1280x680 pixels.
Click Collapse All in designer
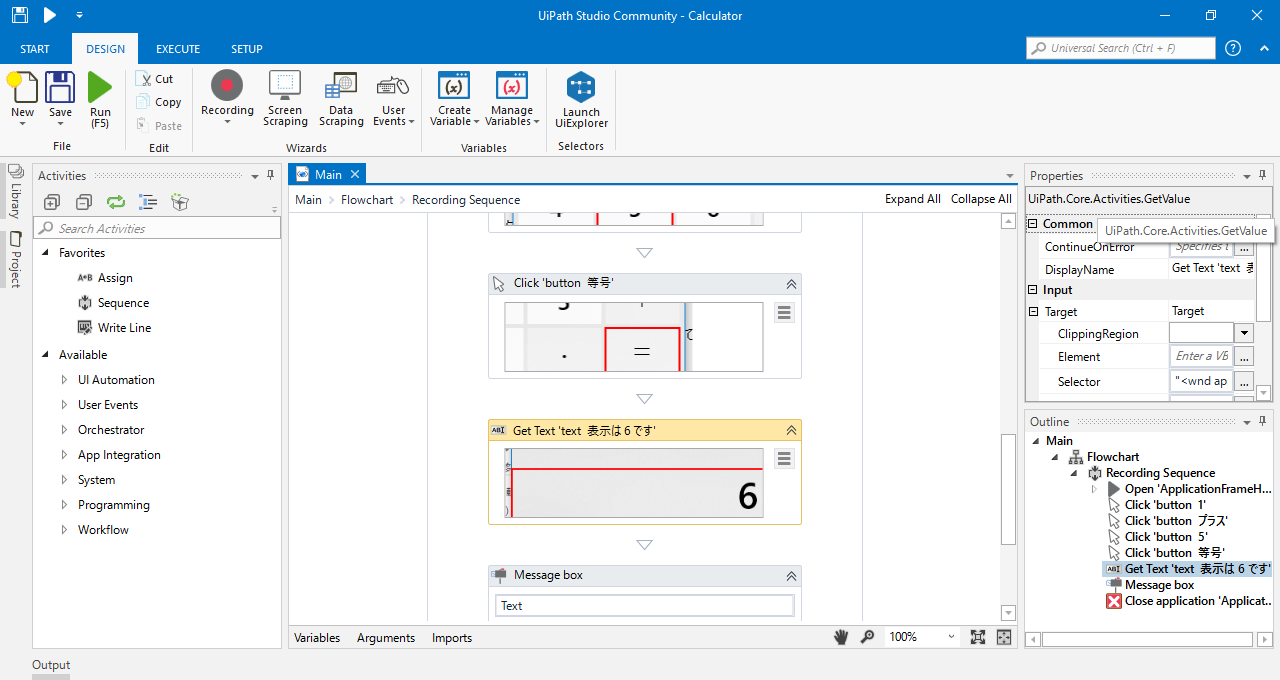[981, 199]
